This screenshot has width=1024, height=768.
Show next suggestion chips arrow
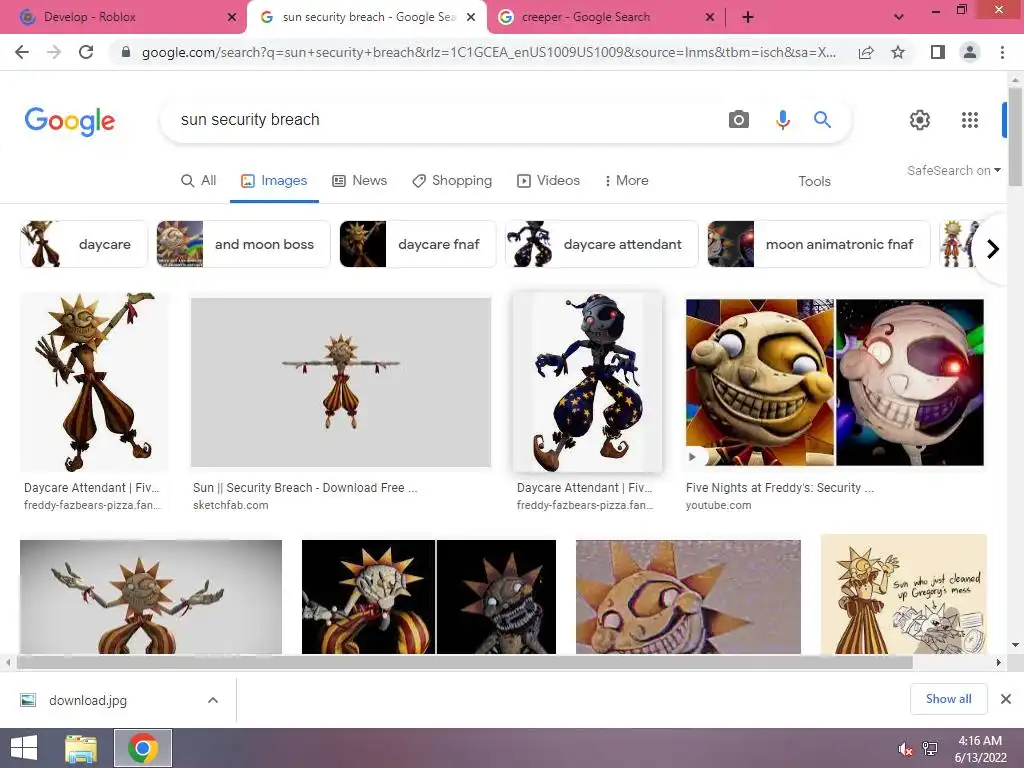point(993,249)
